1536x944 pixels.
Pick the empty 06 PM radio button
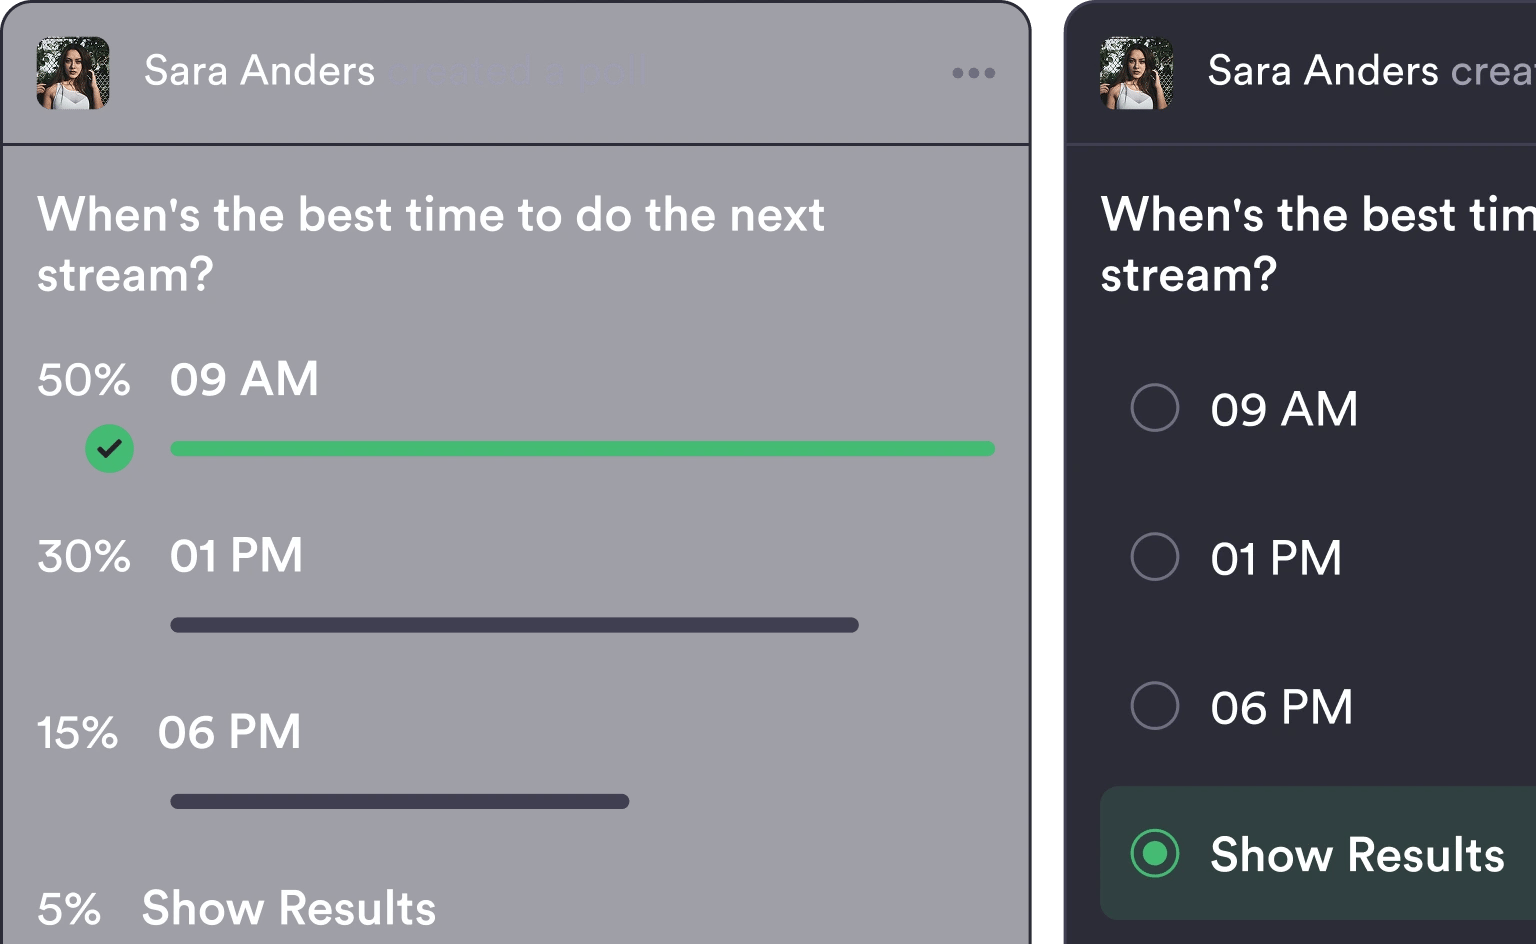point(1155,706)
